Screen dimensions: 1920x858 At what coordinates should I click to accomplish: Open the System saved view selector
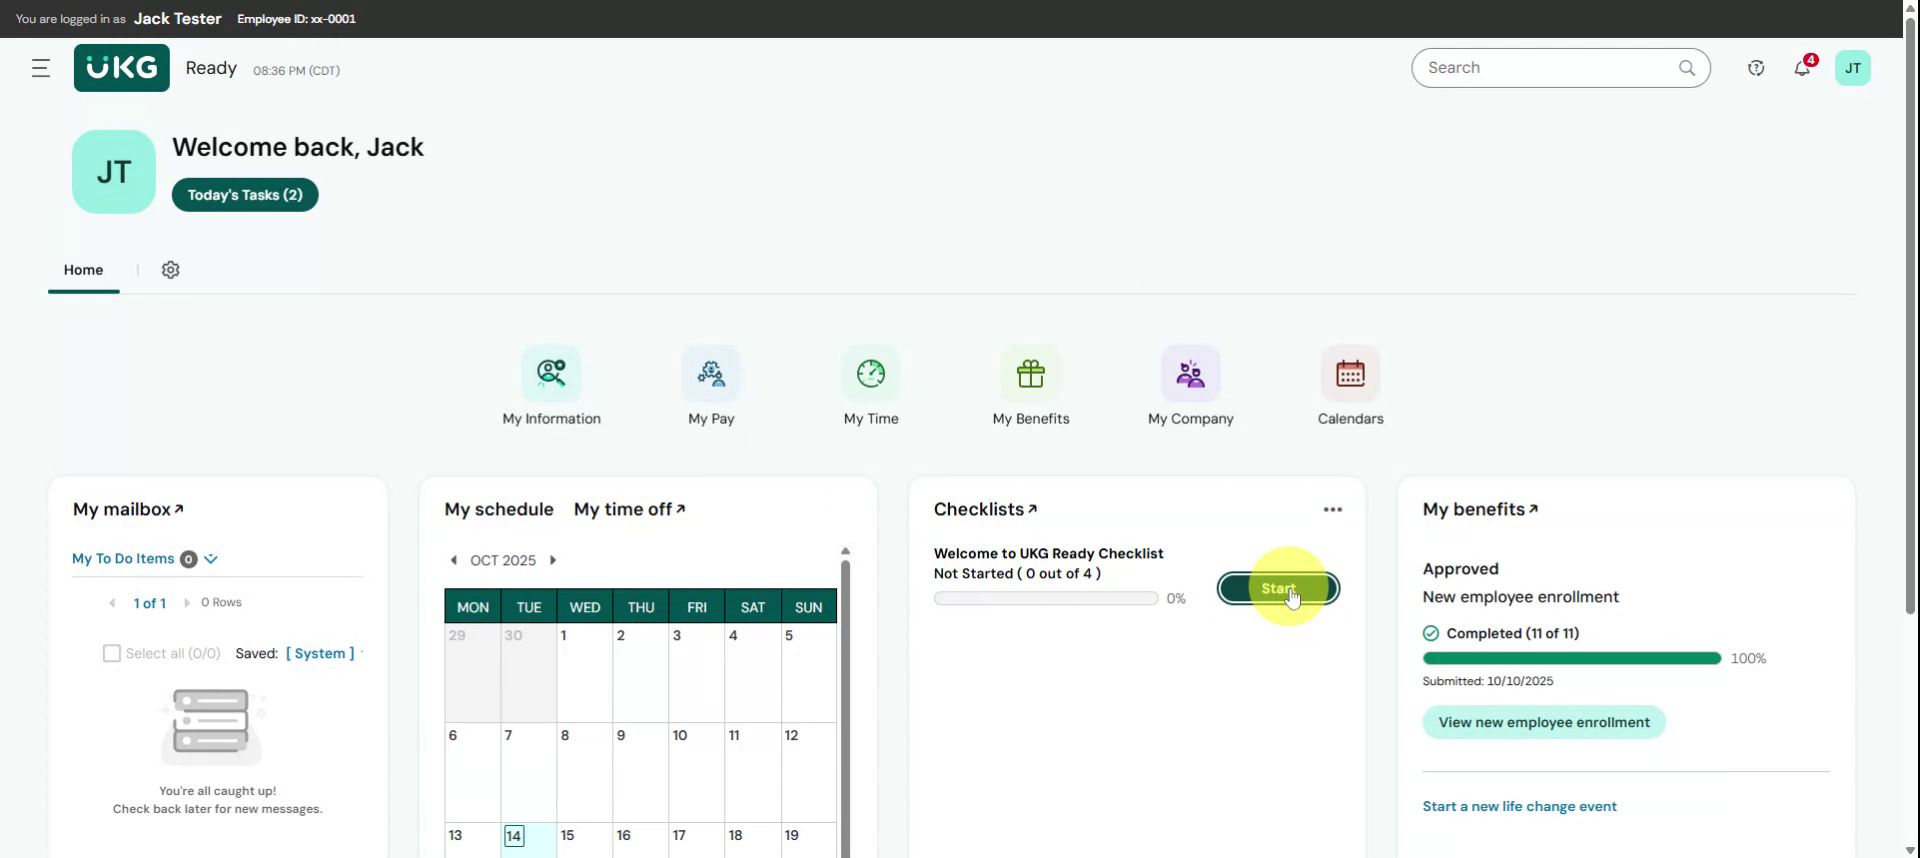320,653
